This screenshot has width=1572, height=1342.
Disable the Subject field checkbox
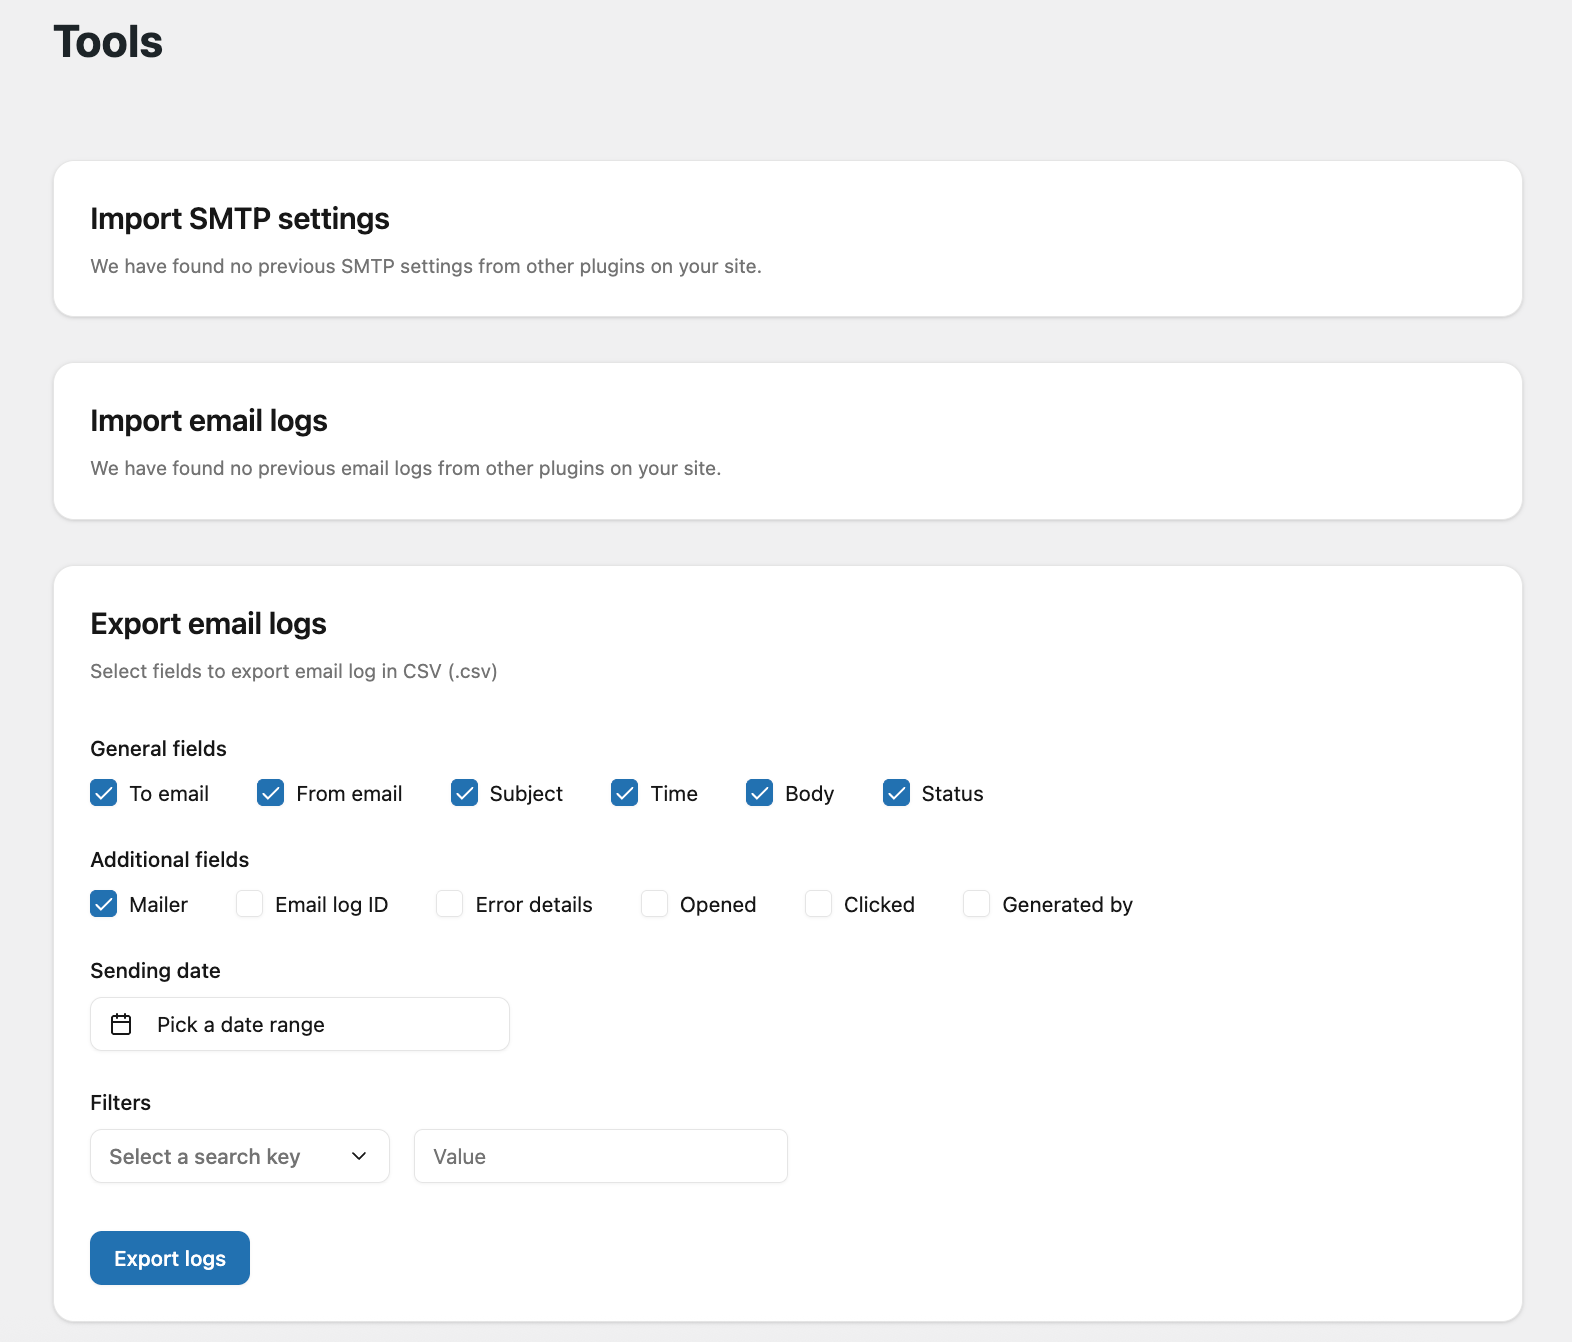click(x=464, y=793)
